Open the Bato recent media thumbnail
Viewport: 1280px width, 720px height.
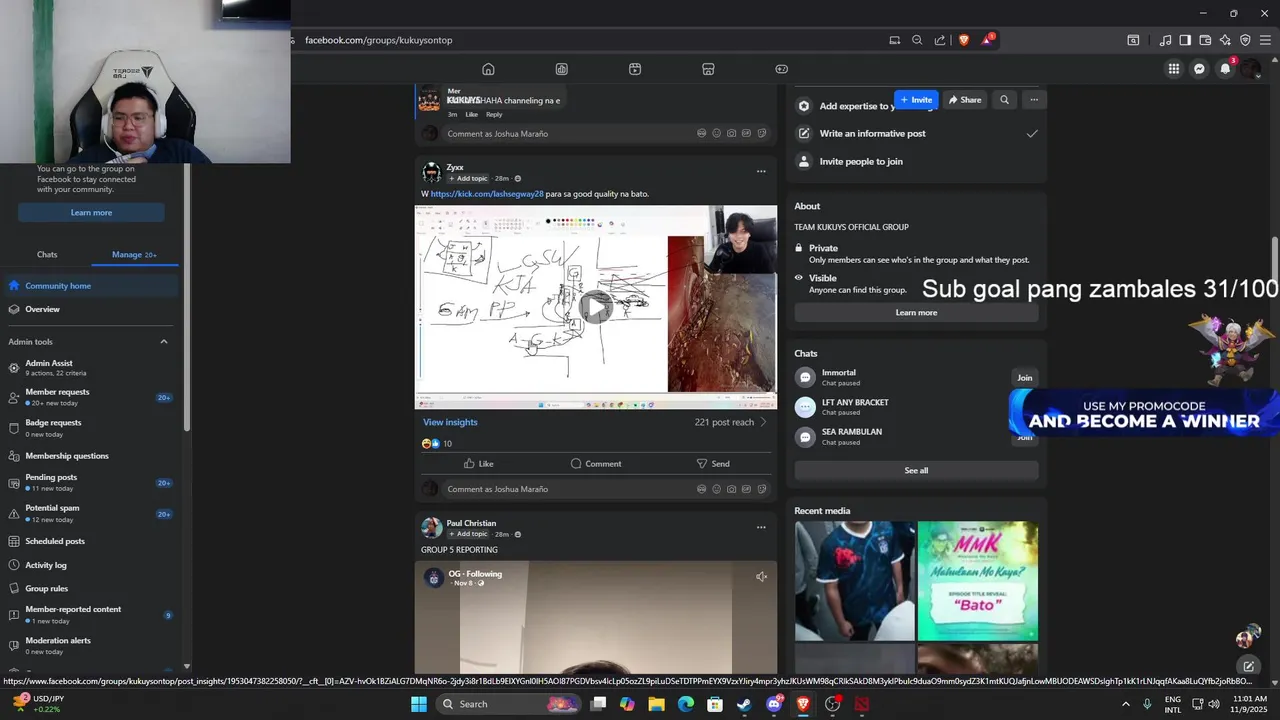(x=978, y=581)
